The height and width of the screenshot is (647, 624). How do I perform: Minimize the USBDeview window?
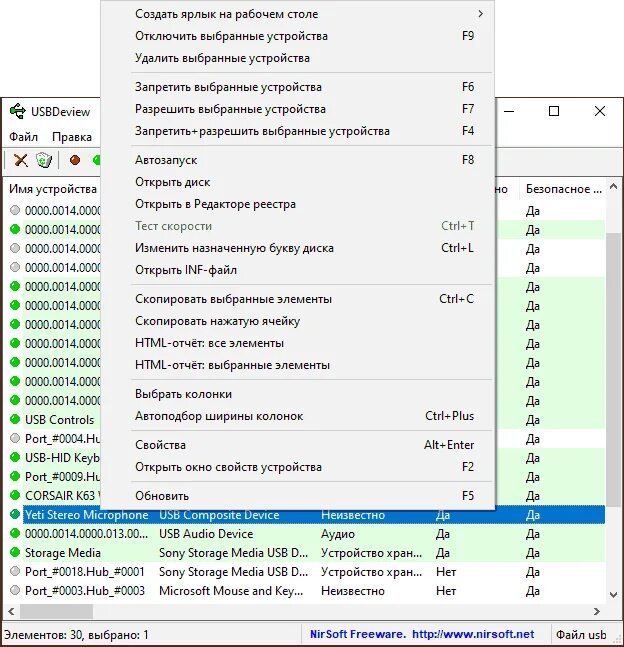point(509,111)
